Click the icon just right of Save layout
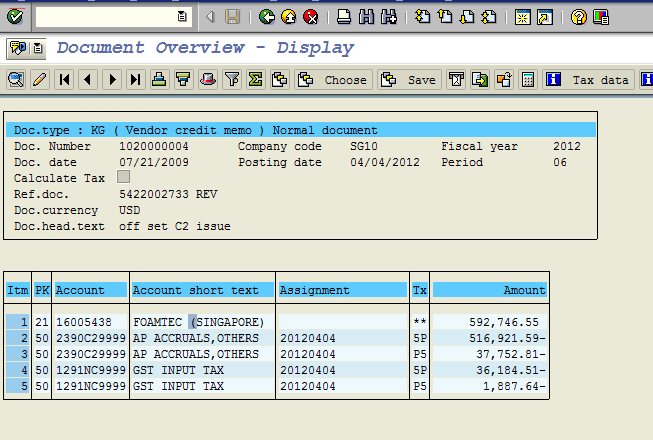 (x=456, y=80)
